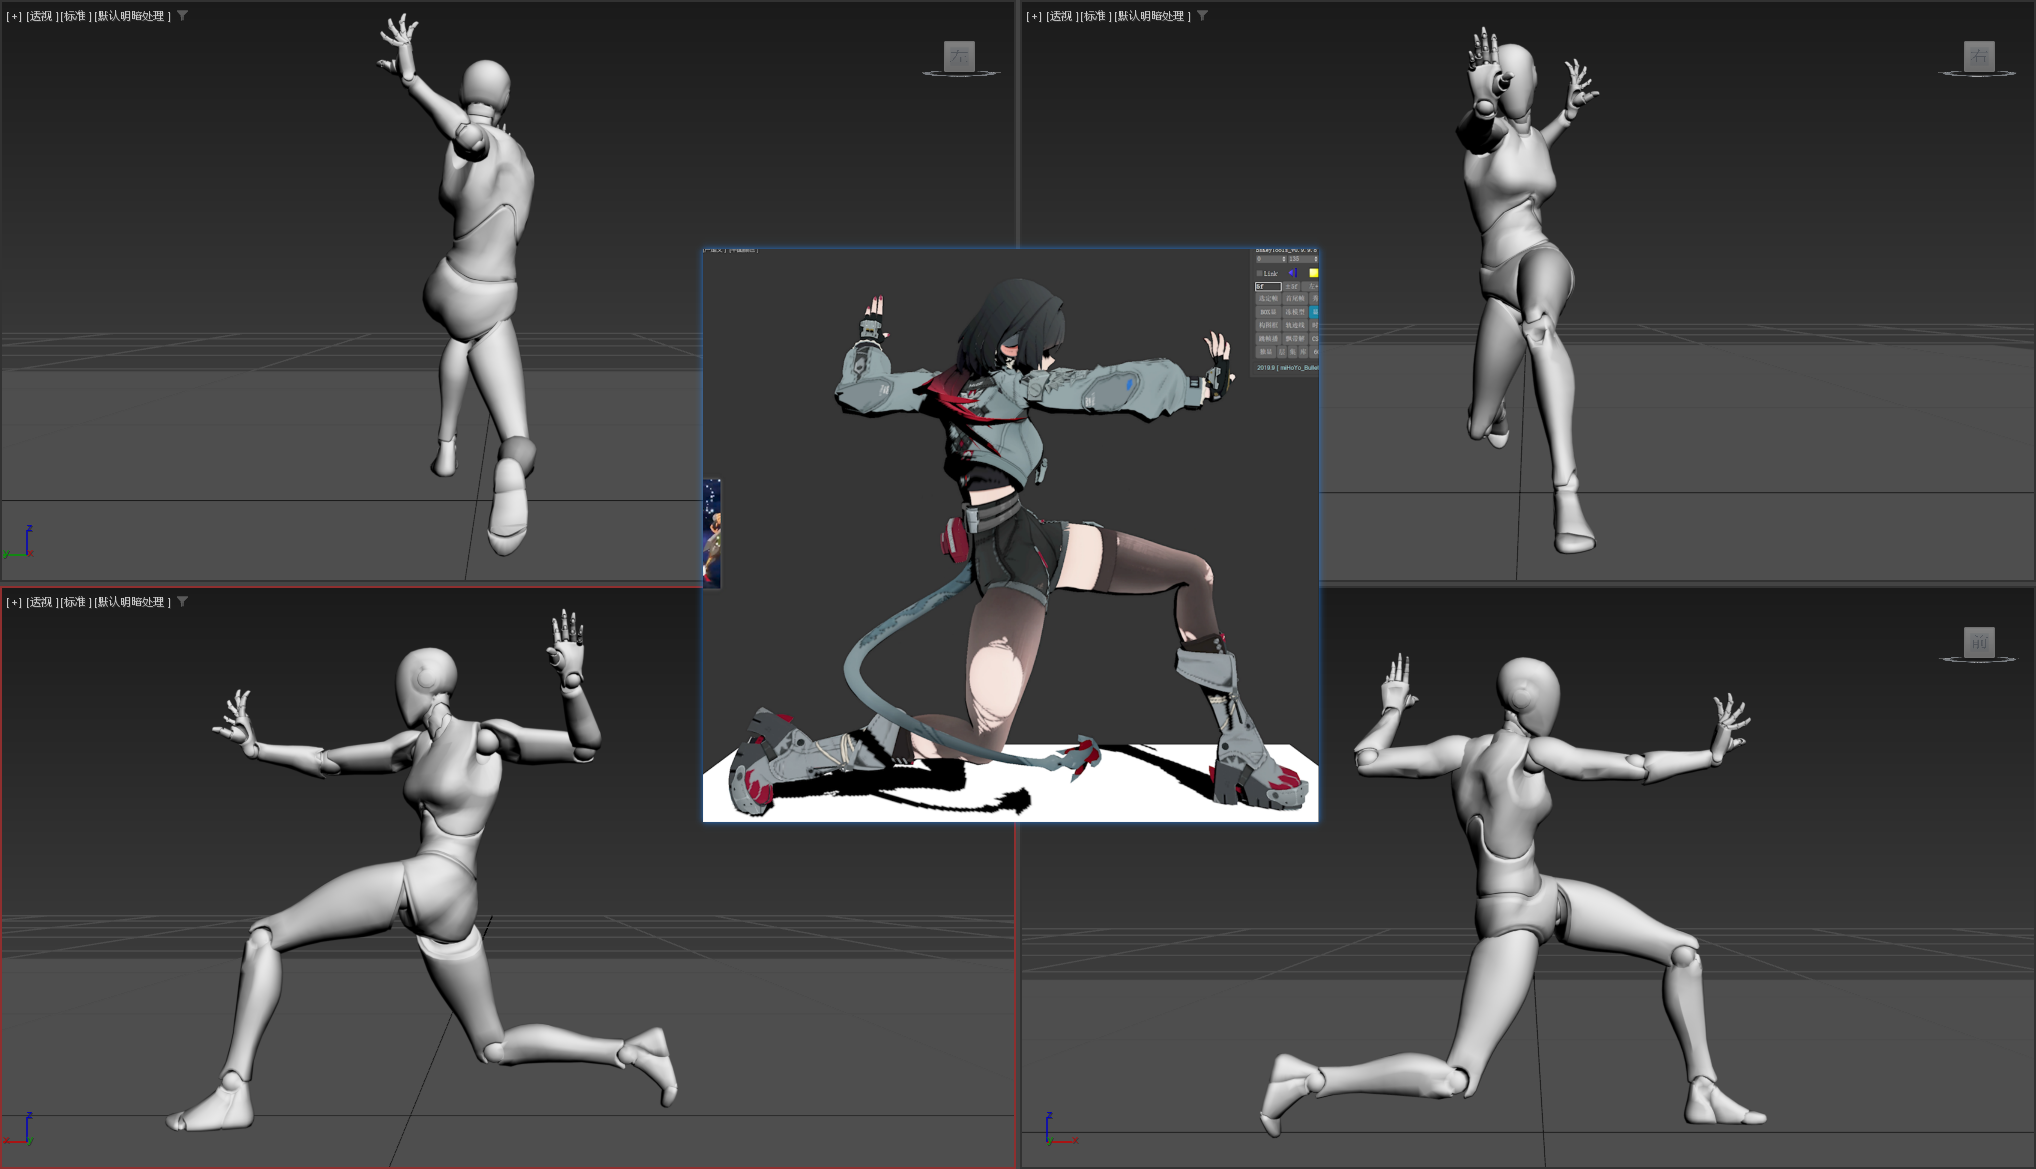Click the filter funnel in the bottom-left viewport
2036x1169 pixels.
[x=182, y=602]
